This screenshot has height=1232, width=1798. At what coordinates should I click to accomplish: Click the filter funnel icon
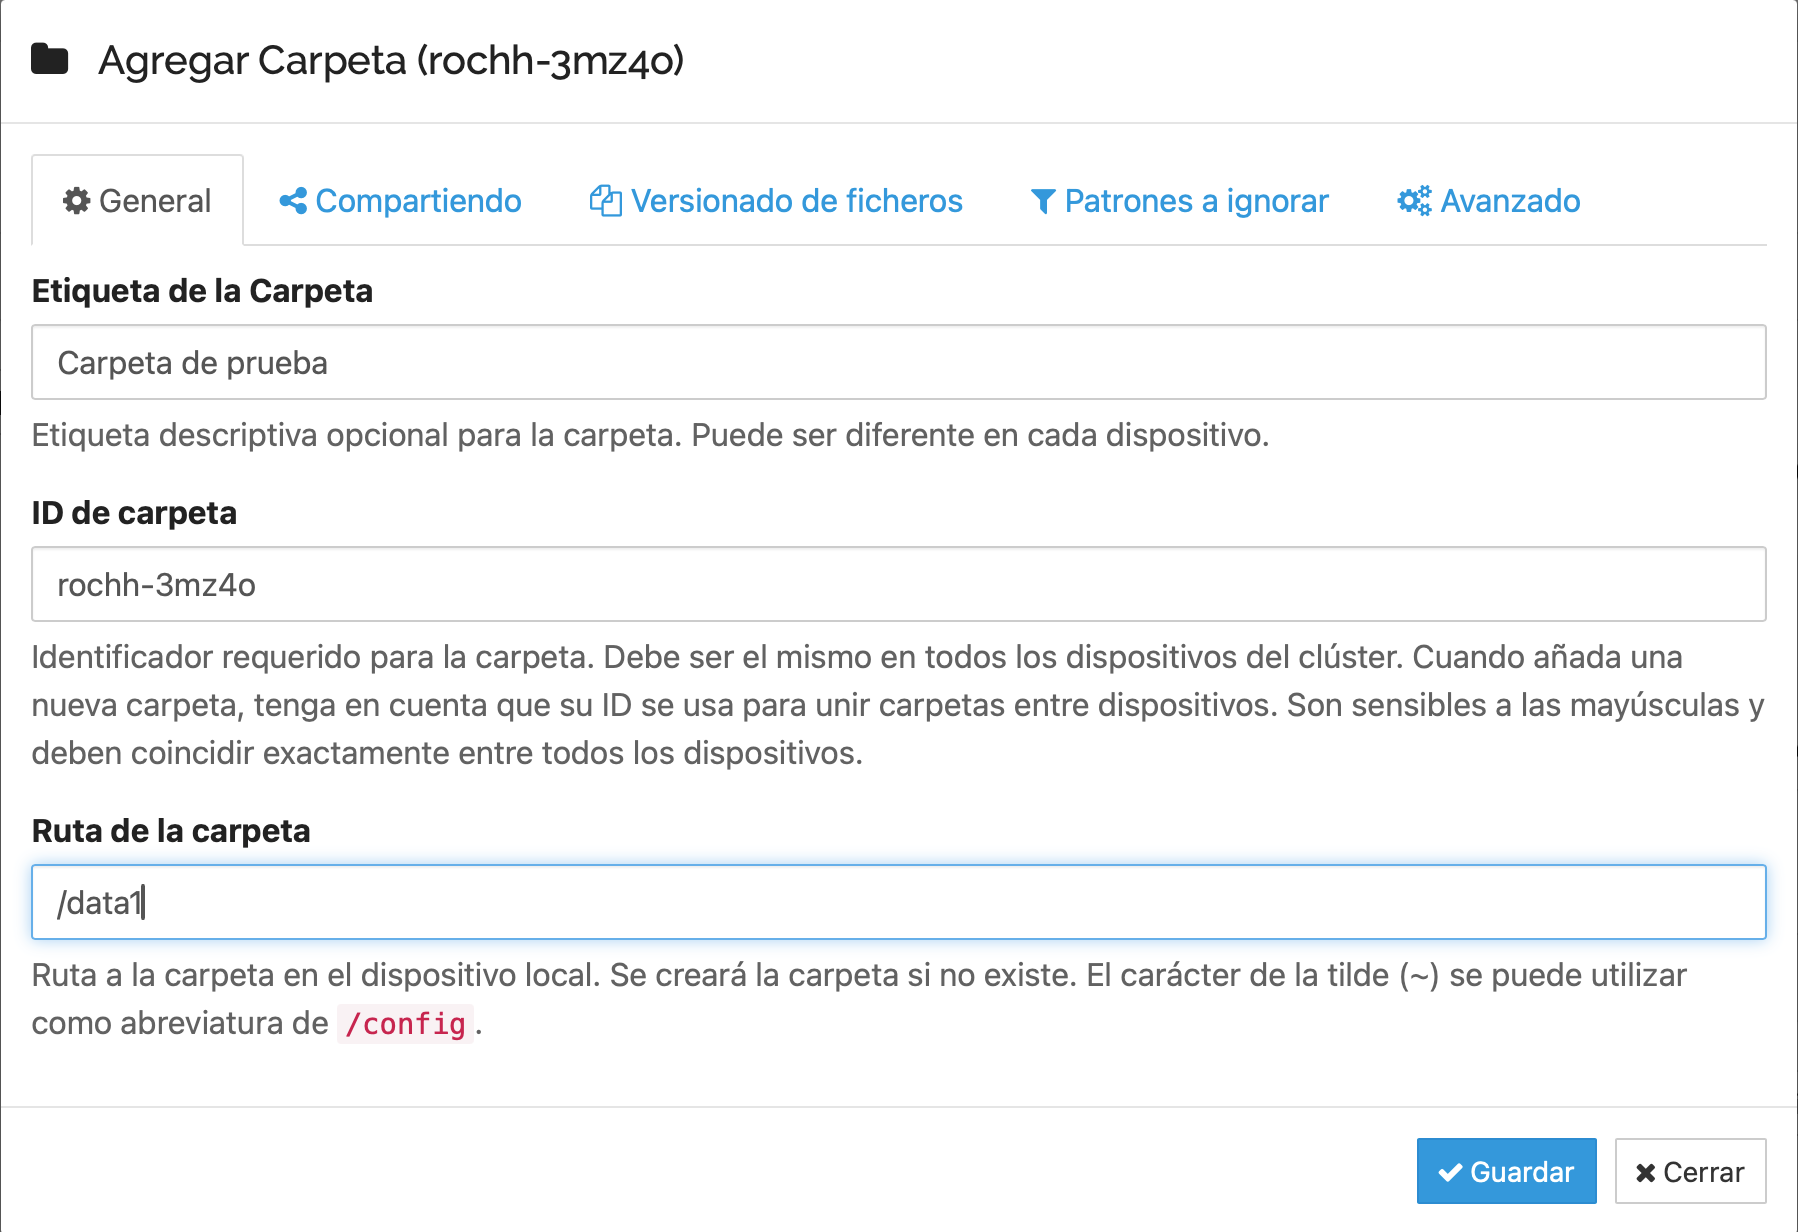(x=1043, y=202)
